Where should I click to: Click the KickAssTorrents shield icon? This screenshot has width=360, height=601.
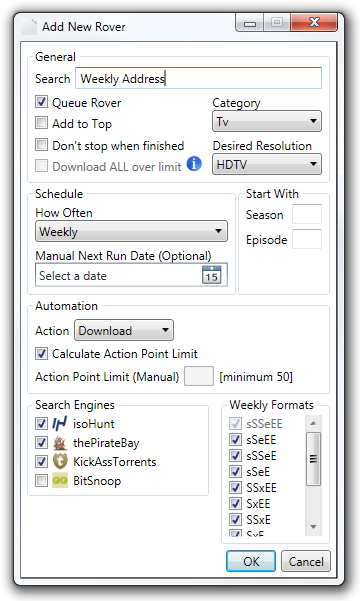(x=60, y=461)
